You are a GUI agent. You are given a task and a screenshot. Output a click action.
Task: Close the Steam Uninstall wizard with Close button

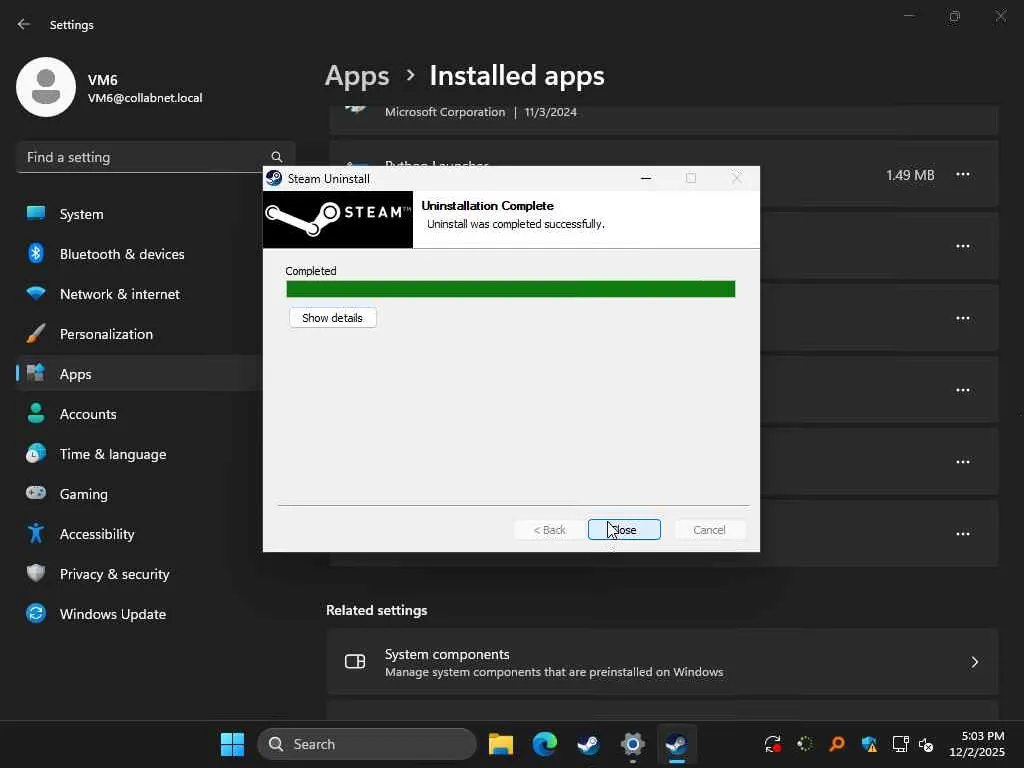tap(624, 530)
